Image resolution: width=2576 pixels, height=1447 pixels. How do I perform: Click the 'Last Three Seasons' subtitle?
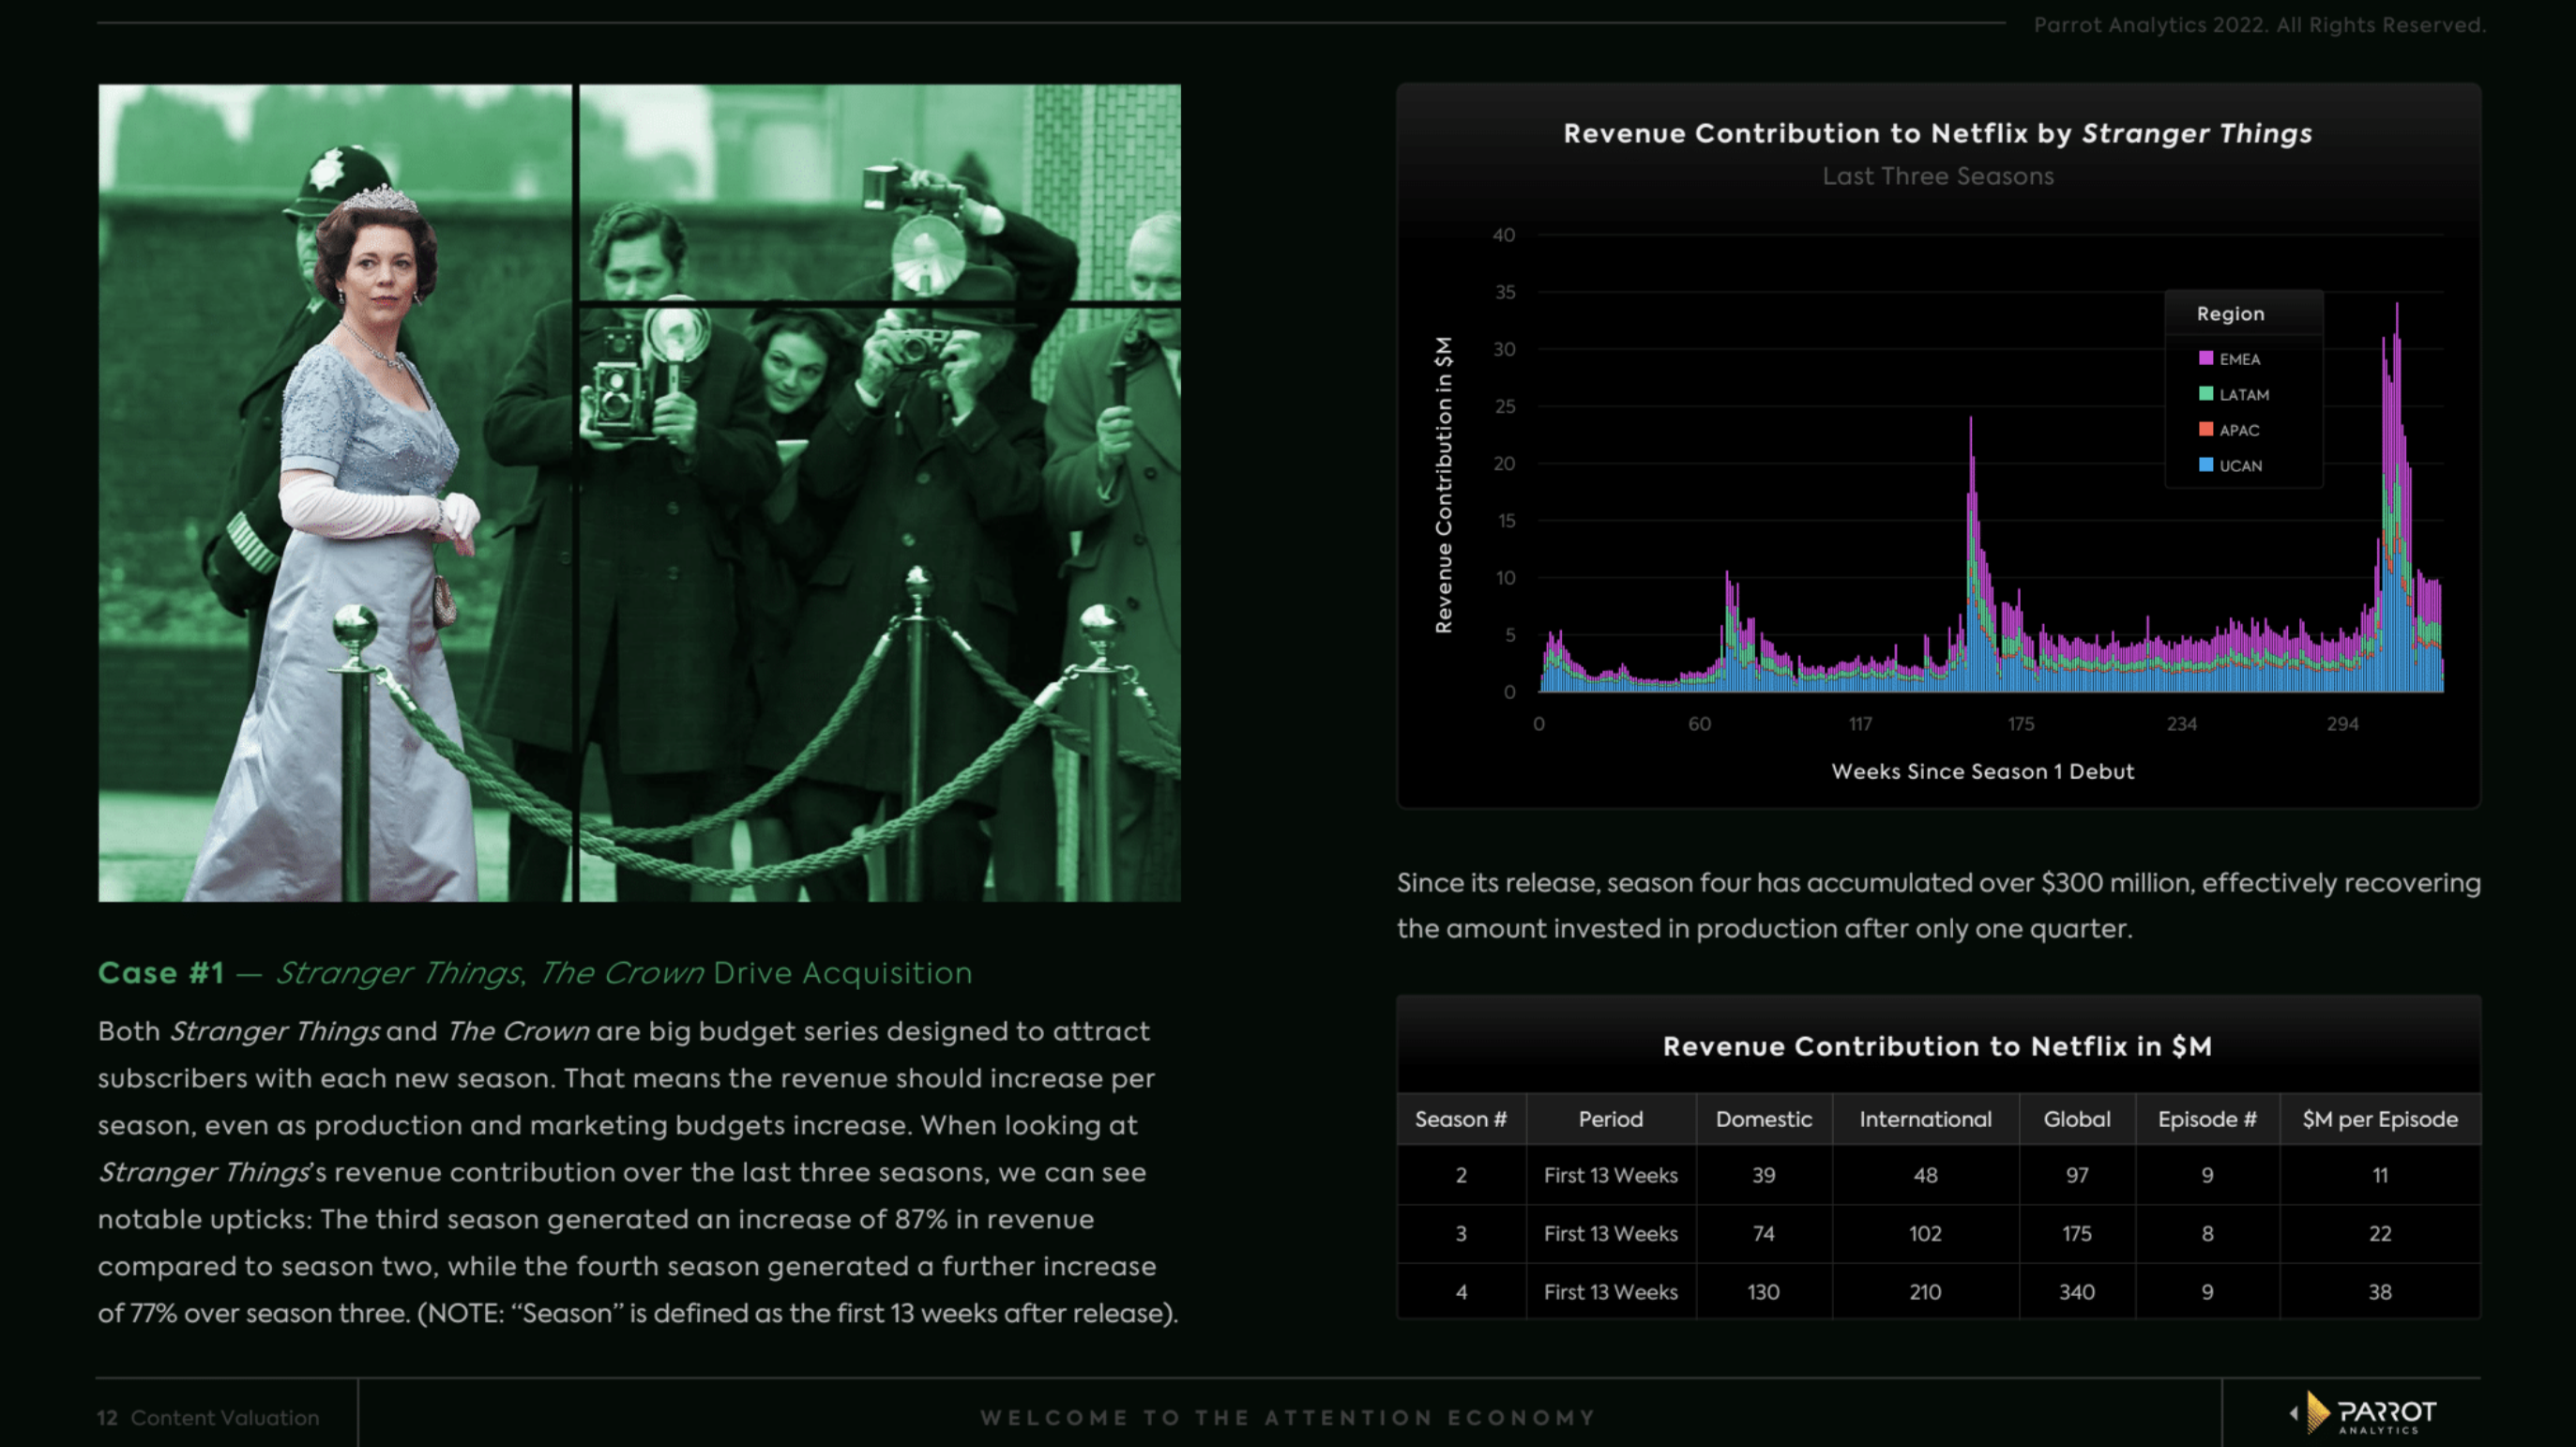pyautogui.click(x=1937, y=176)
